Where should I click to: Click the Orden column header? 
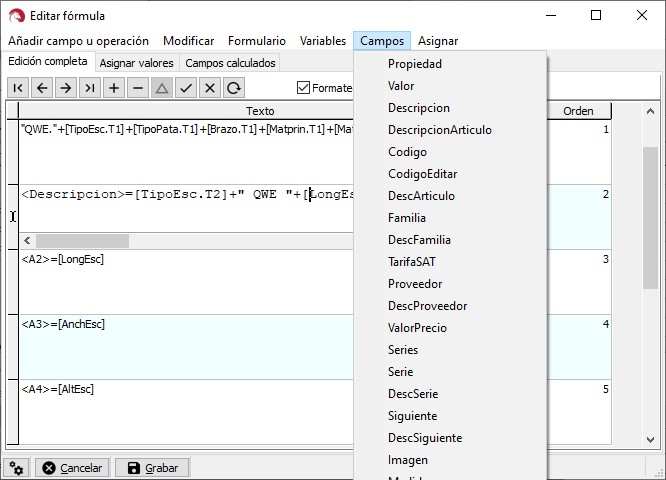click(578, 111)
